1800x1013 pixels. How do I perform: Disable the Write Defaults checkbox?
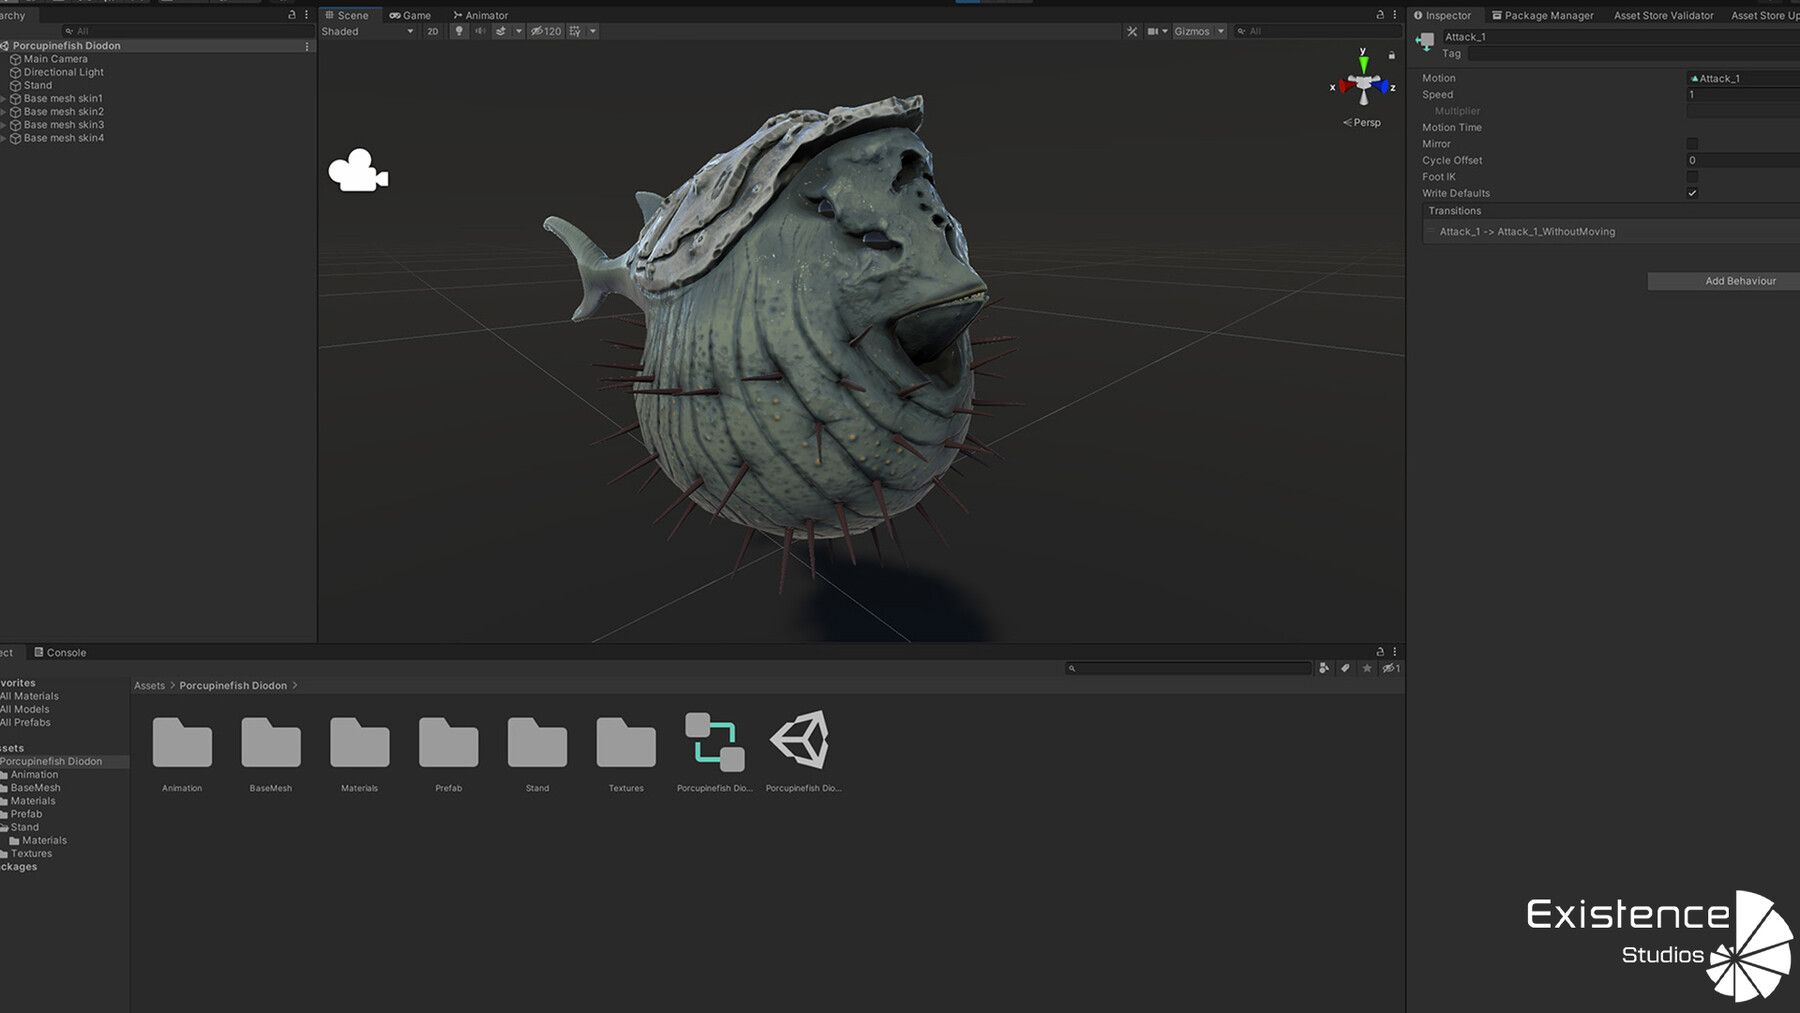(1692, 193)
